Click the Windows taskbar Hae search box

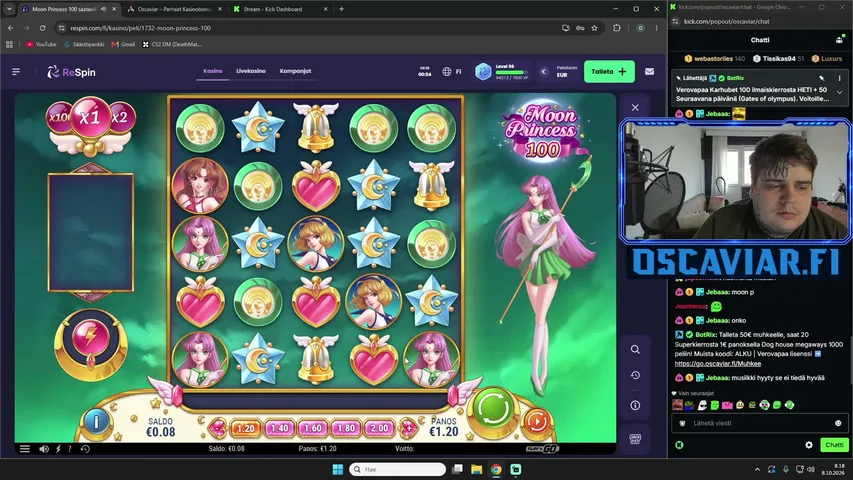(397, 469)
